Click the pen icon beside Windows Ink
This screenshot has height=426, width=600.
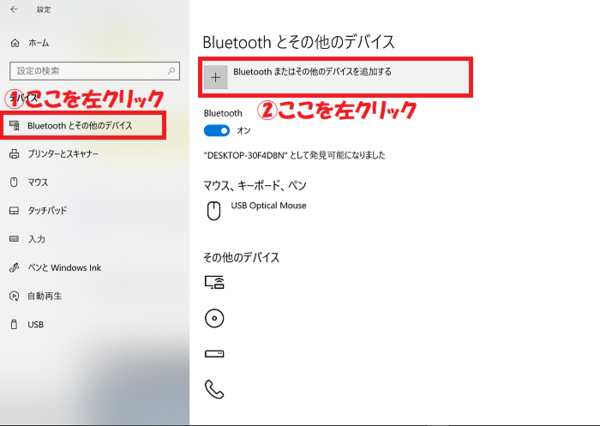click(14, 268)
